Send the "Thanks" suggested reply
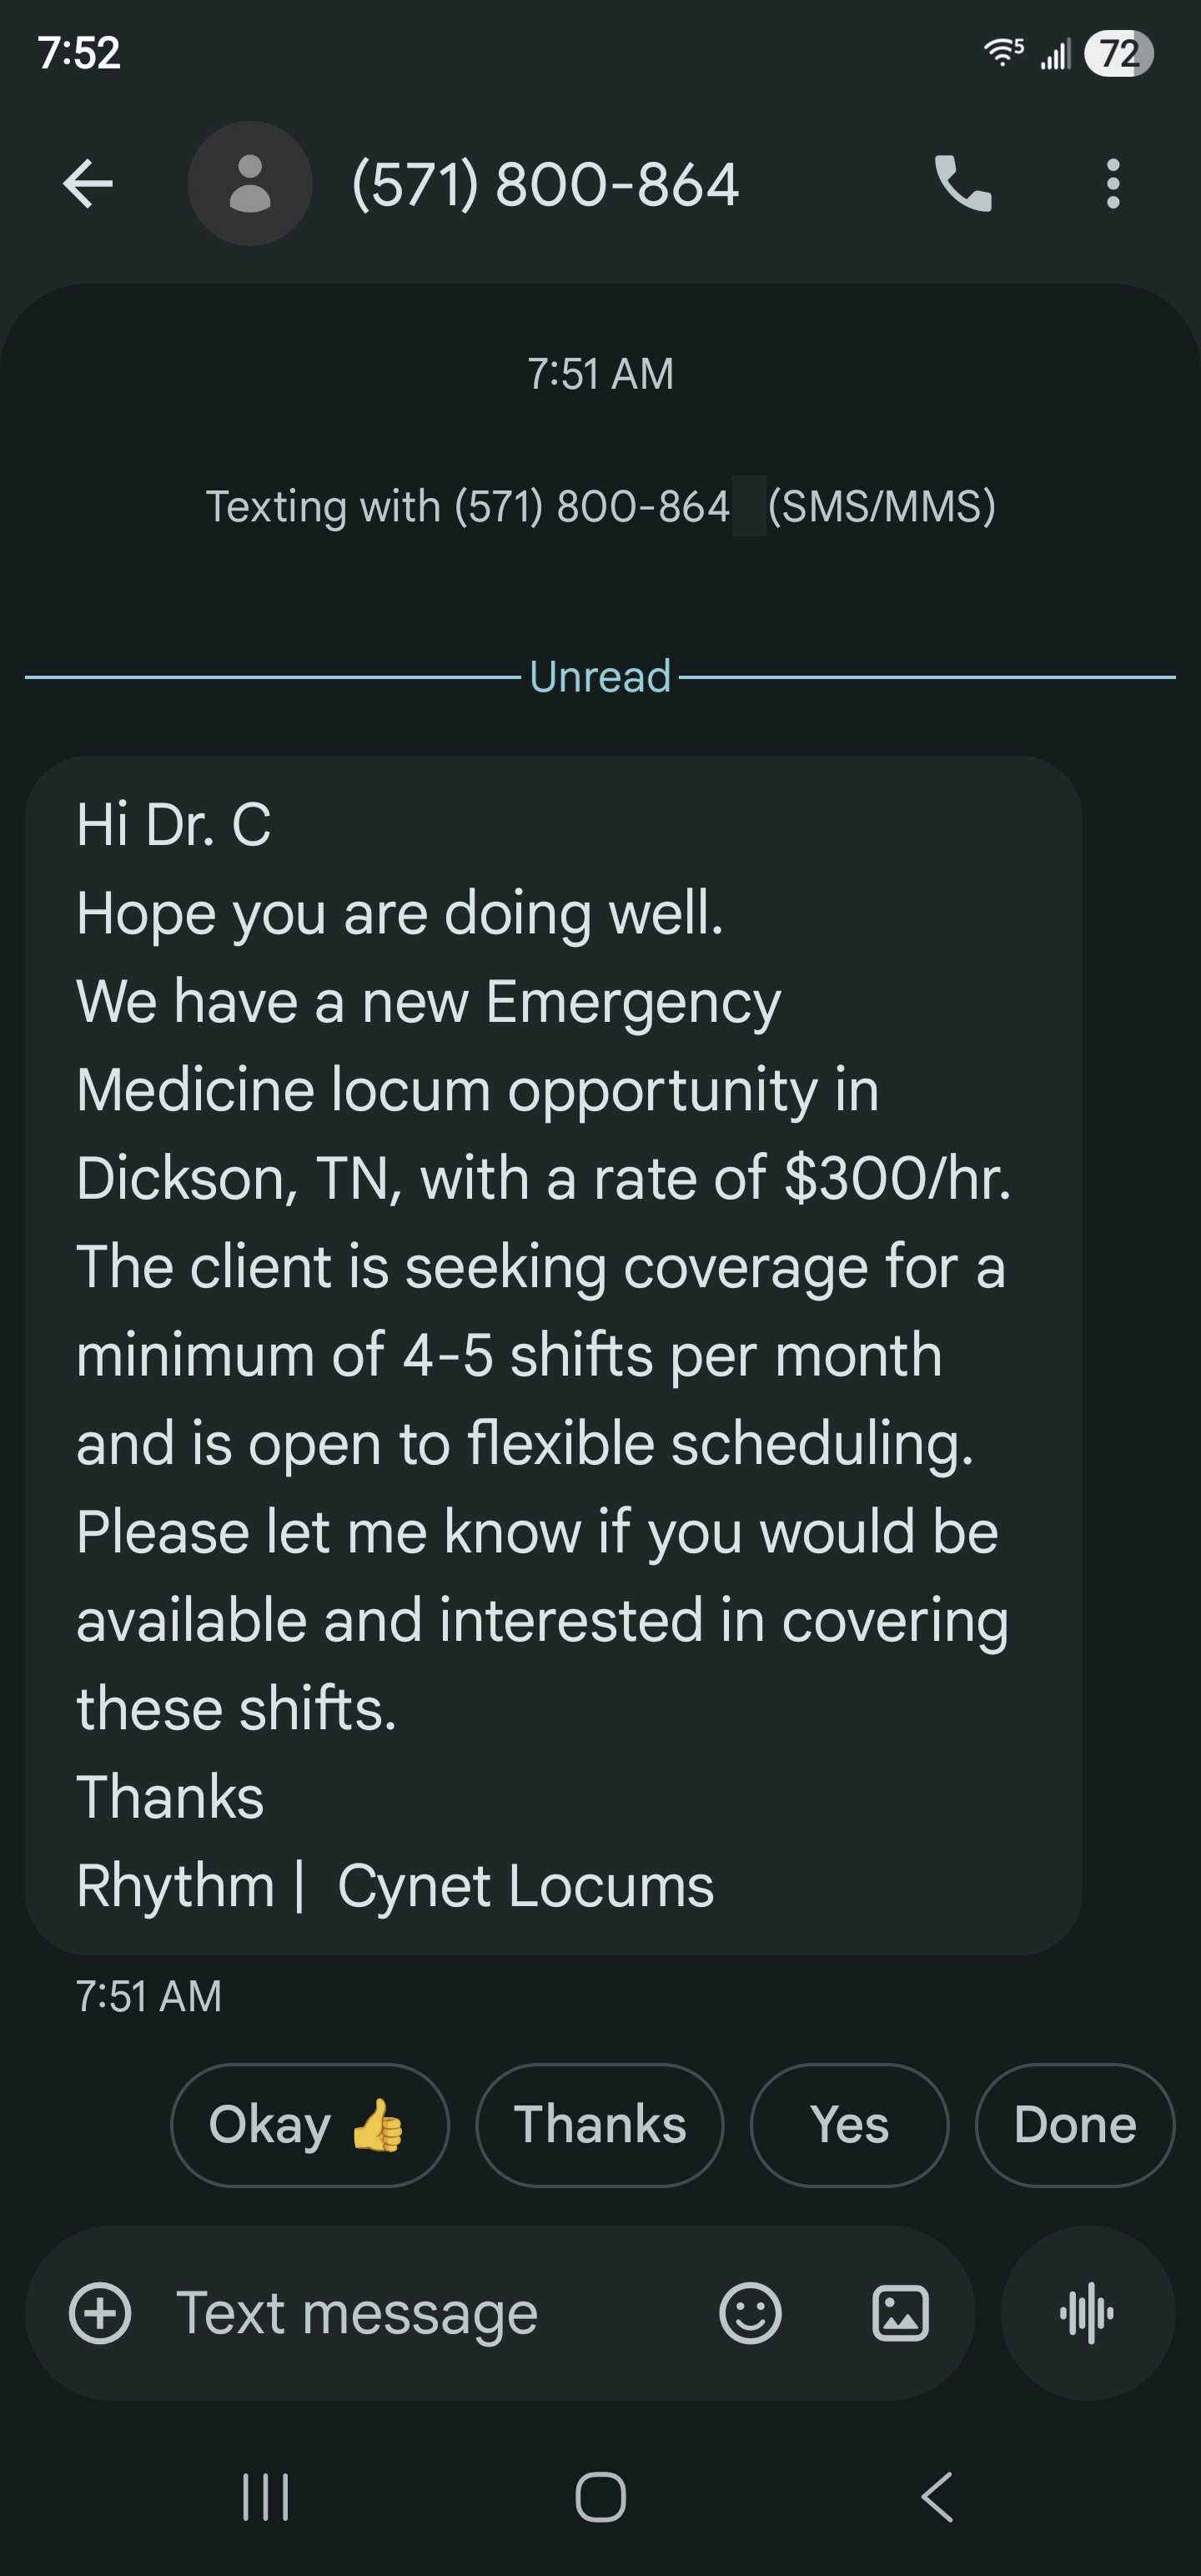 (599, 2125)
